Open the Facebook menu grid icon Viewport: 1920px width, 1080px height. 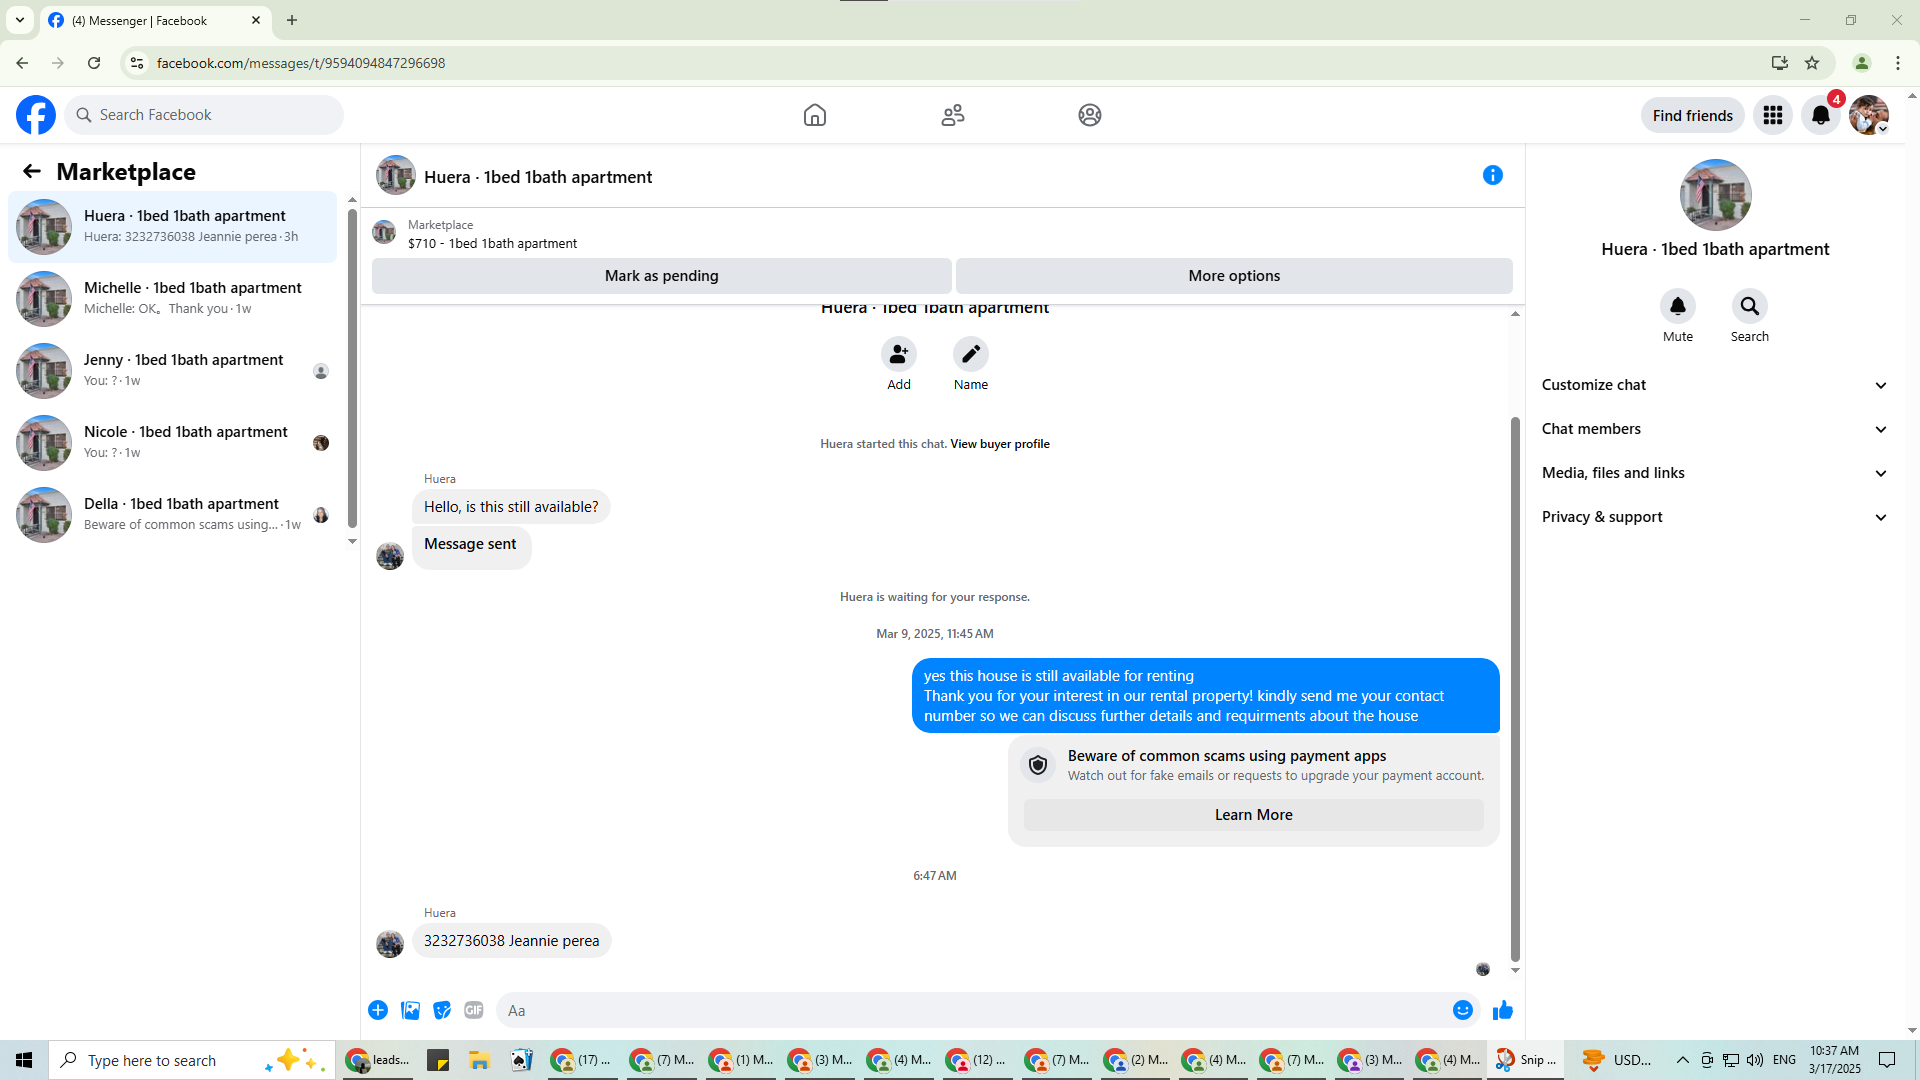[x=1773, y=115]
